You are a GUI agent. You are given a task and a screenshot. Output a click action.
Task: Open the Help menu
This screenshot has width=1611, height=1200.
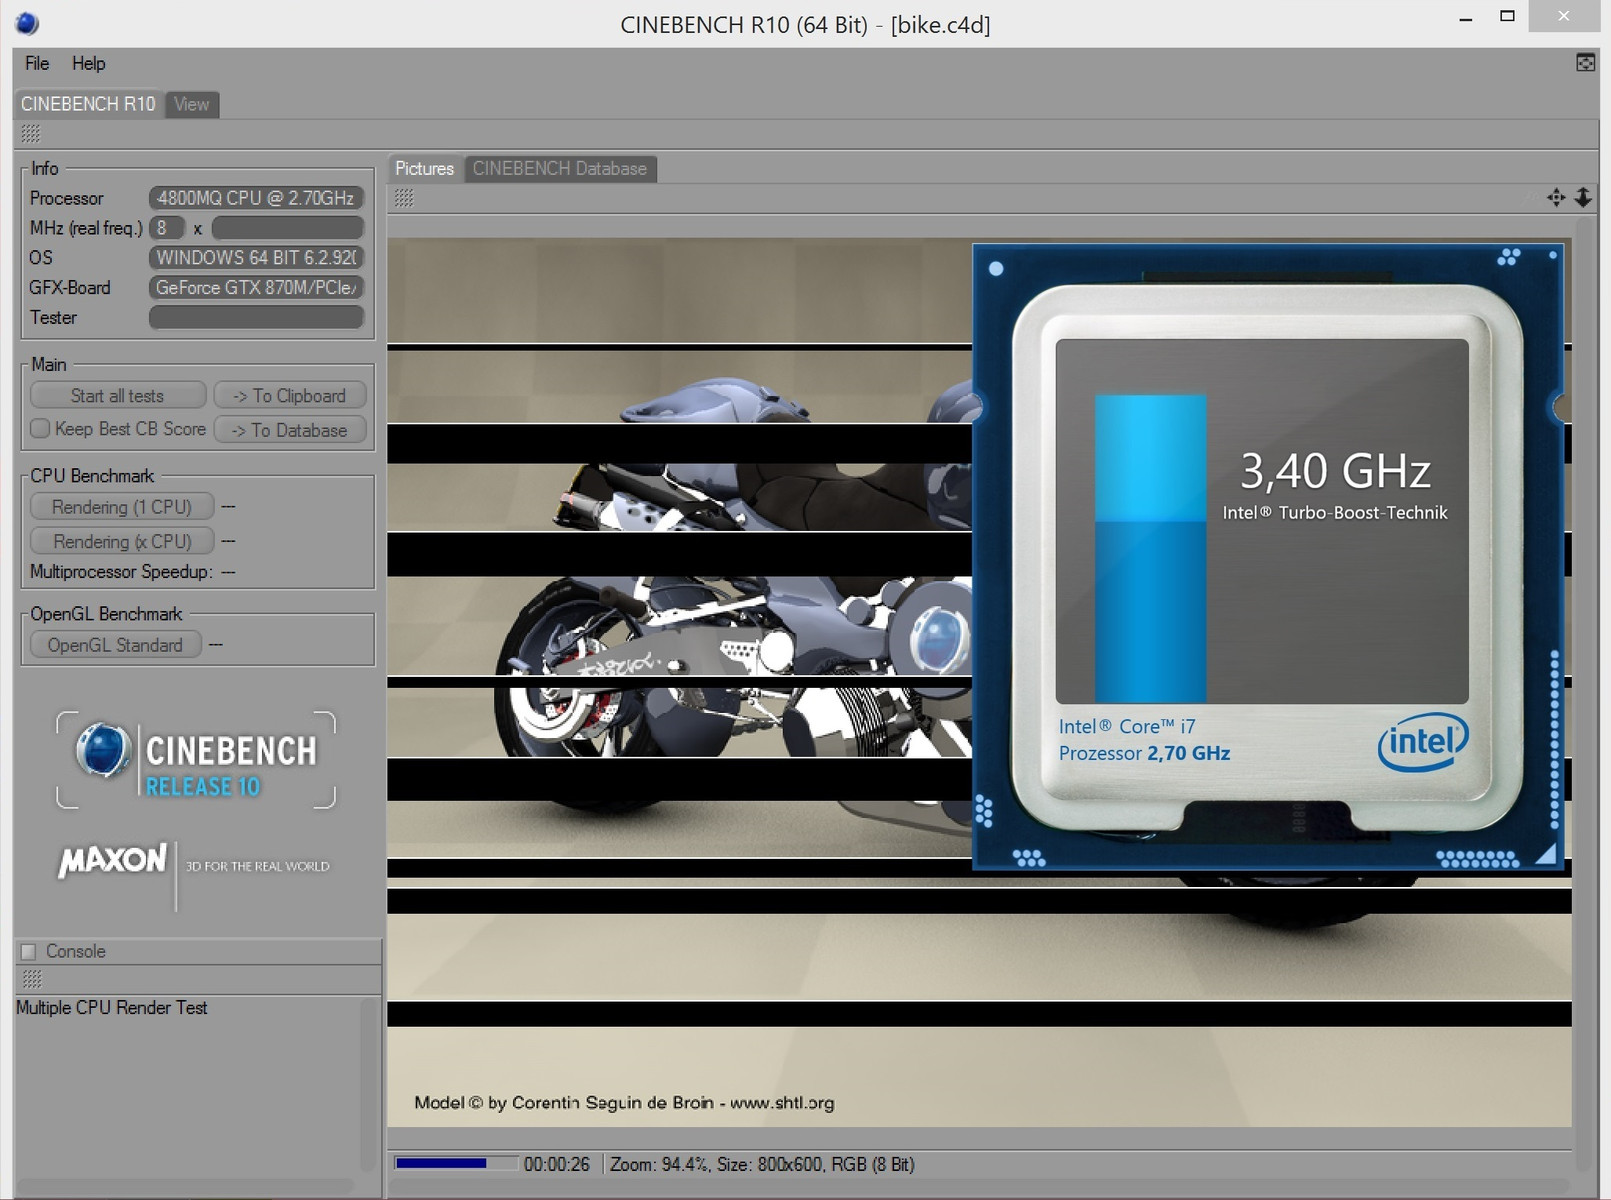point(88,63)
